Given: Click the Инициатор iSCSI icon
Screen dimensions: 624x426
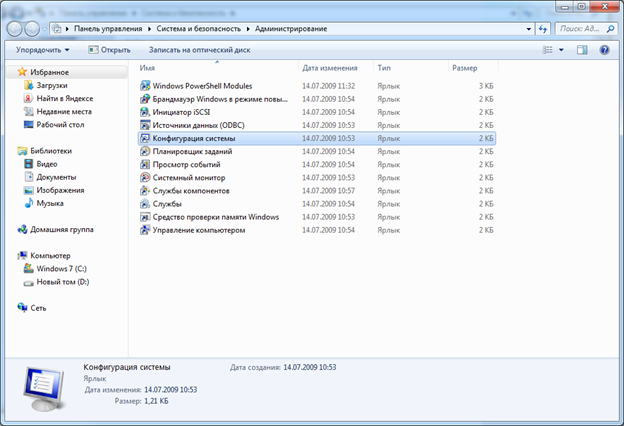Looking at the screenshot, I should pos(145,112).
